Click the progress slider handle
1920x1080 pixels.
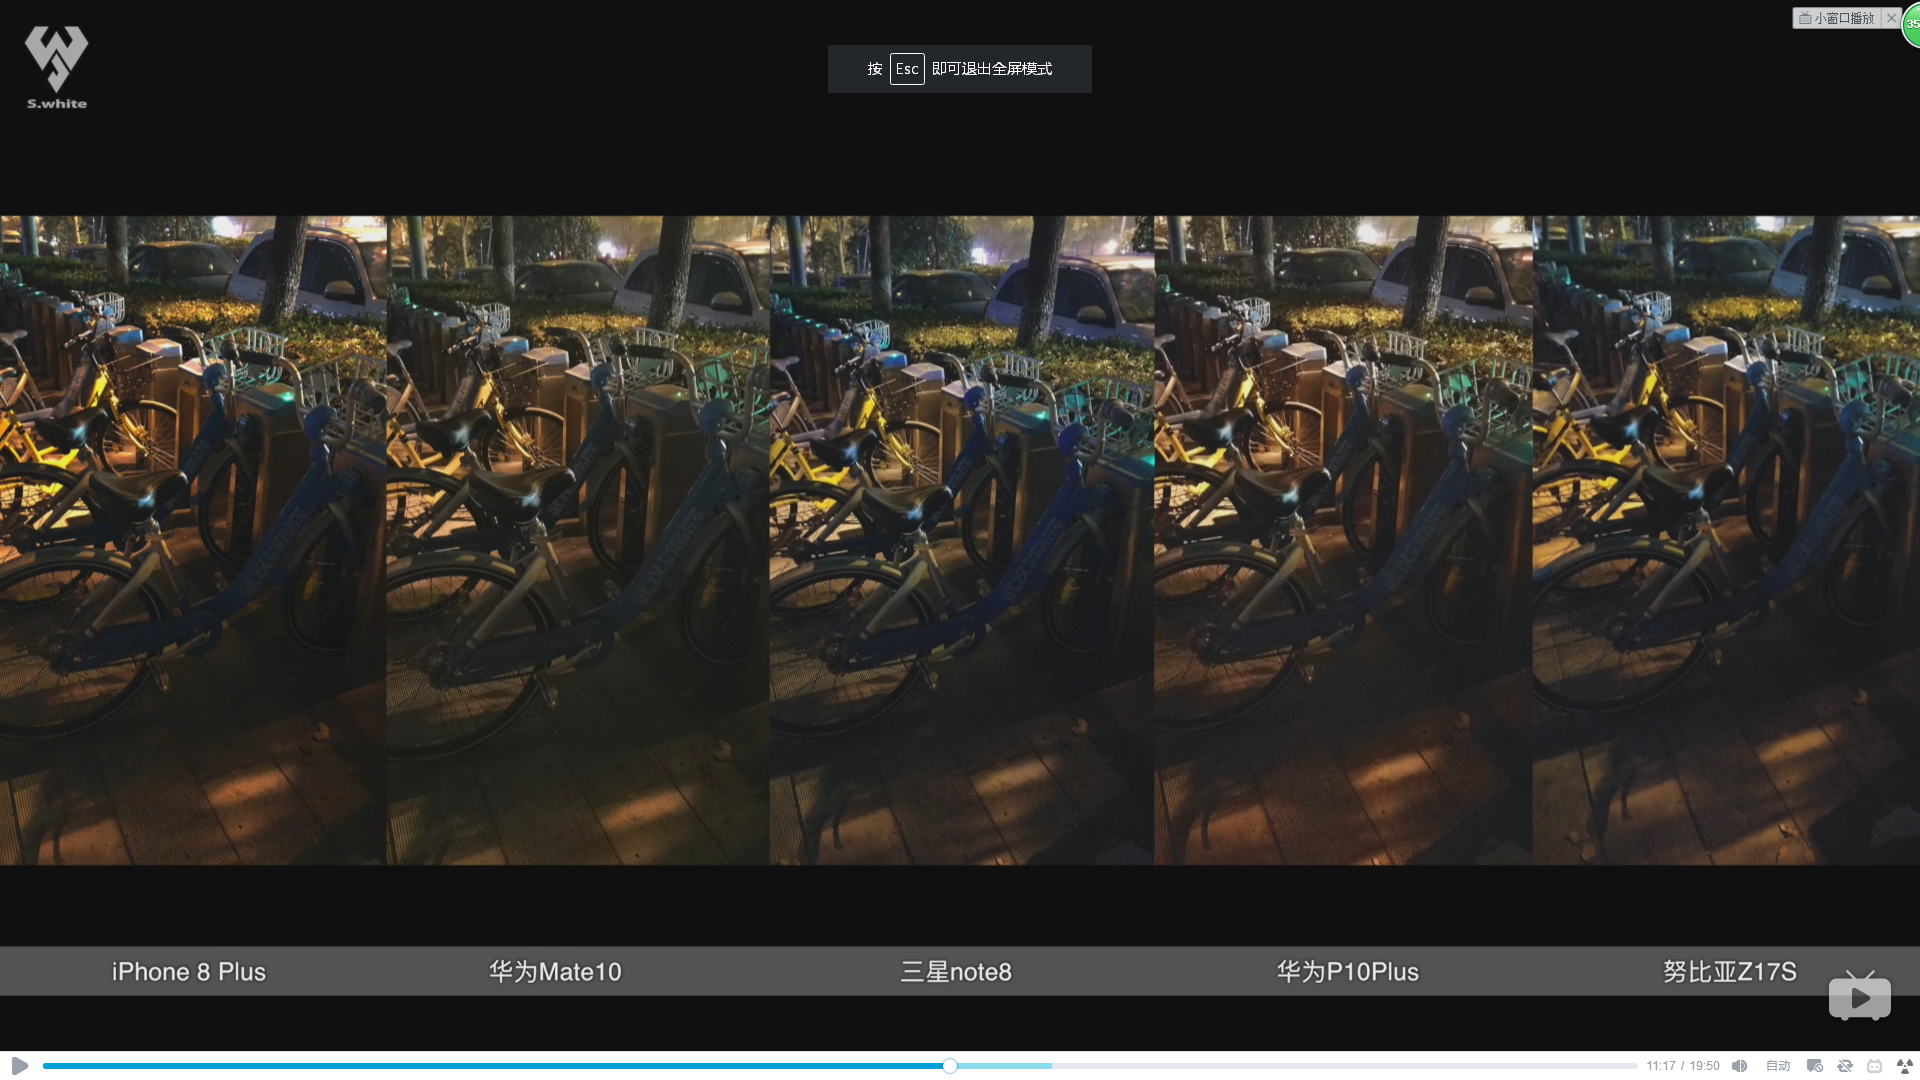(x=950, y=1066)
